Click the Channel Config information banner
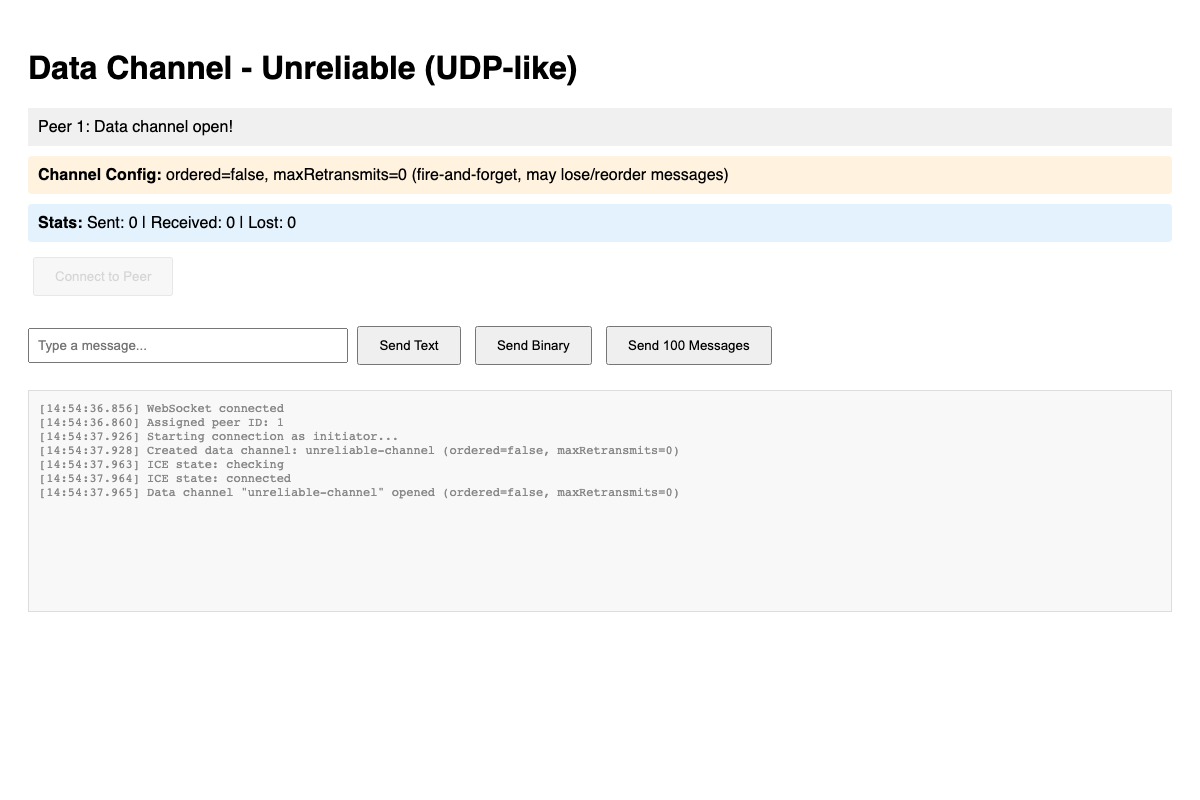Screen dimensions: 1200x800 click(600, 174)
